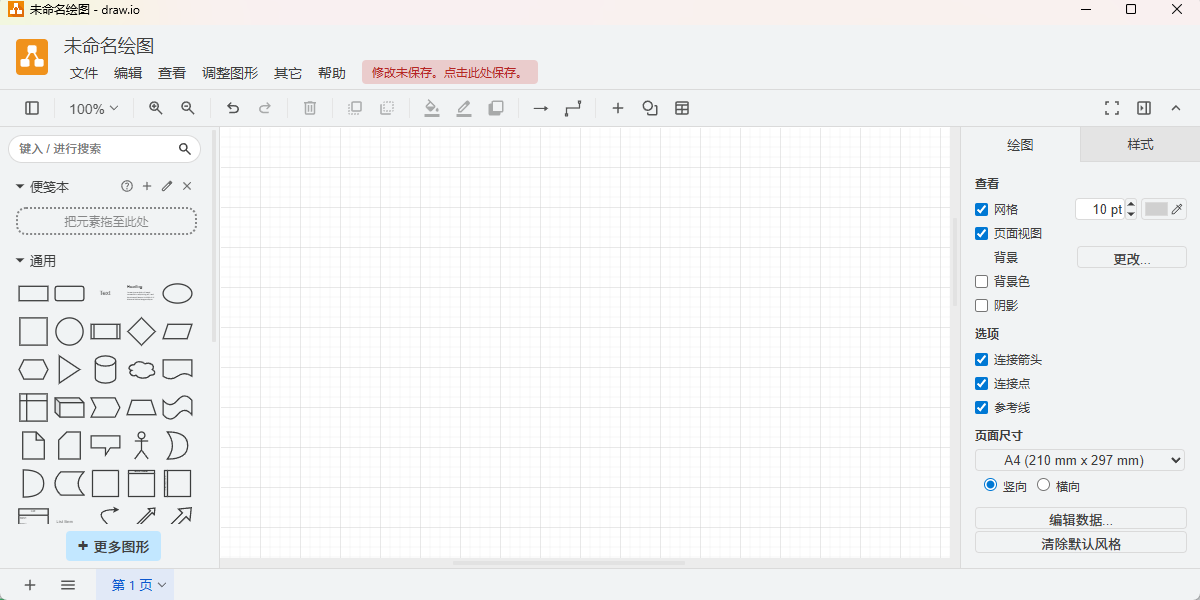
Task: Select the Actor shape in shapes list
Action: coord(141,445)
